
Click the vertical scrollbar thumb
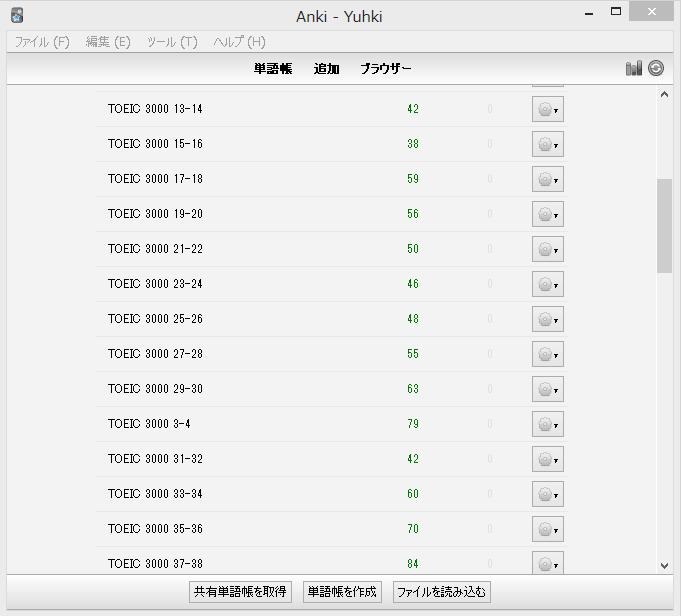click(x=664, y=225)
